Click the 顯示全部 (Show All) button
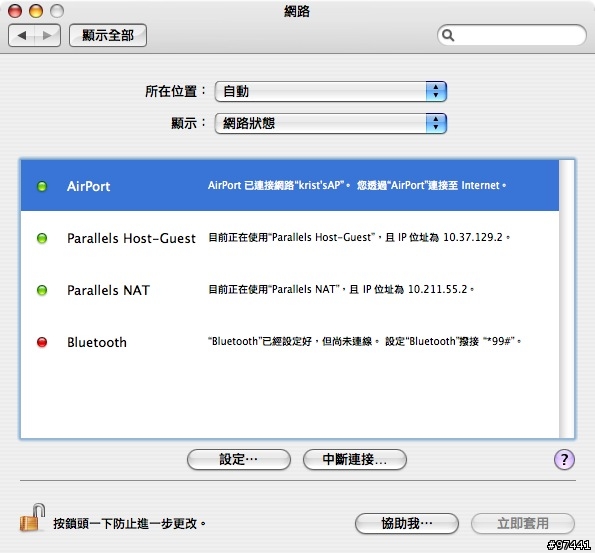The image size is (595, 553). pyautogui.click(x=108, y=36)
